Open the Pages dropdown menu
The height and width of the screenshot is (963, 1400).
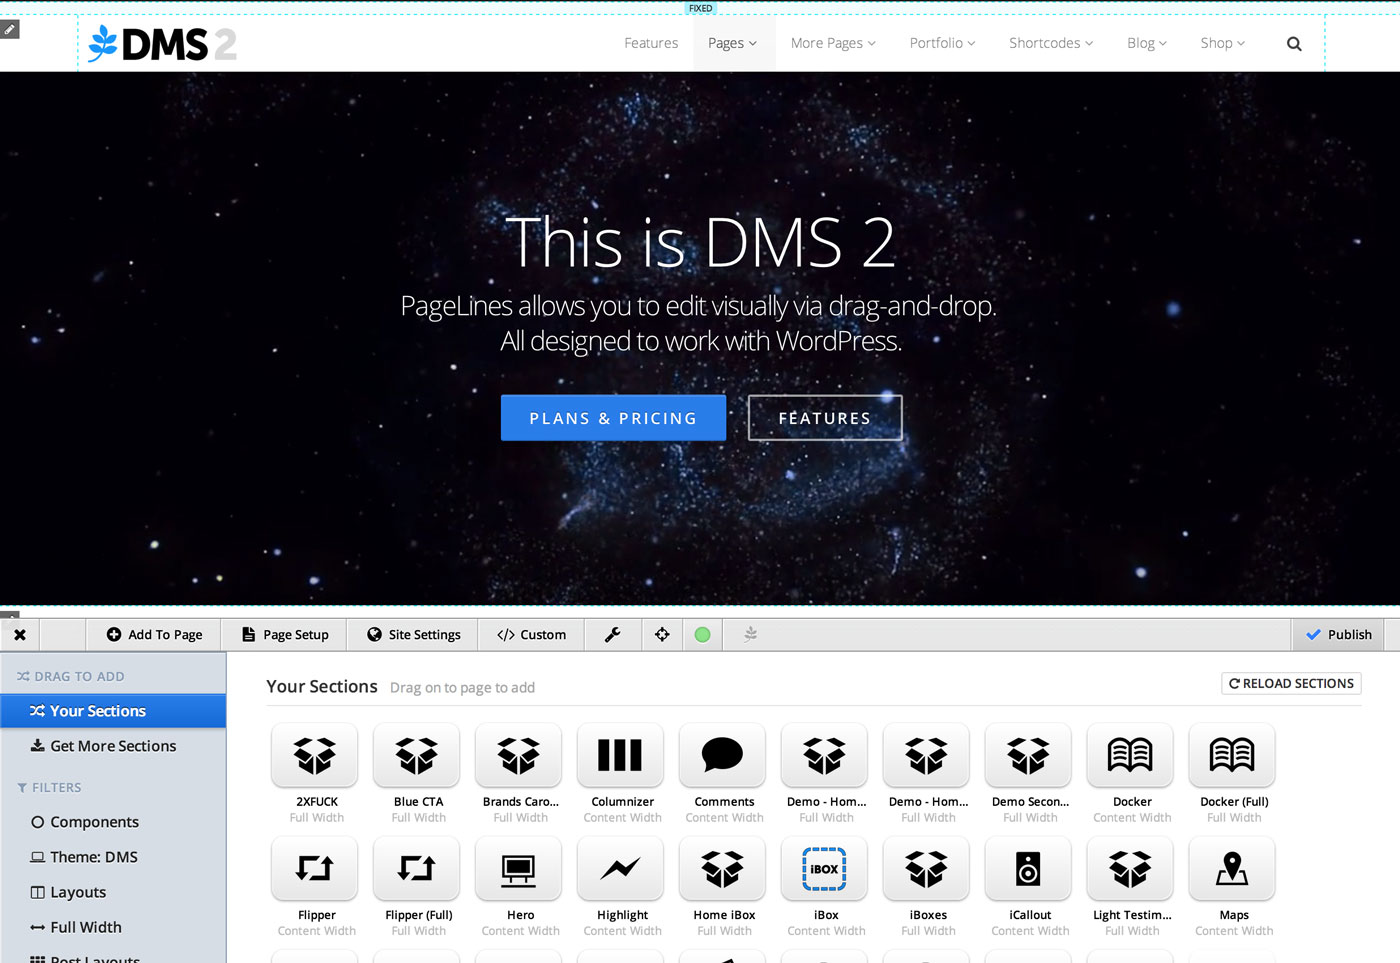[733, 43]
